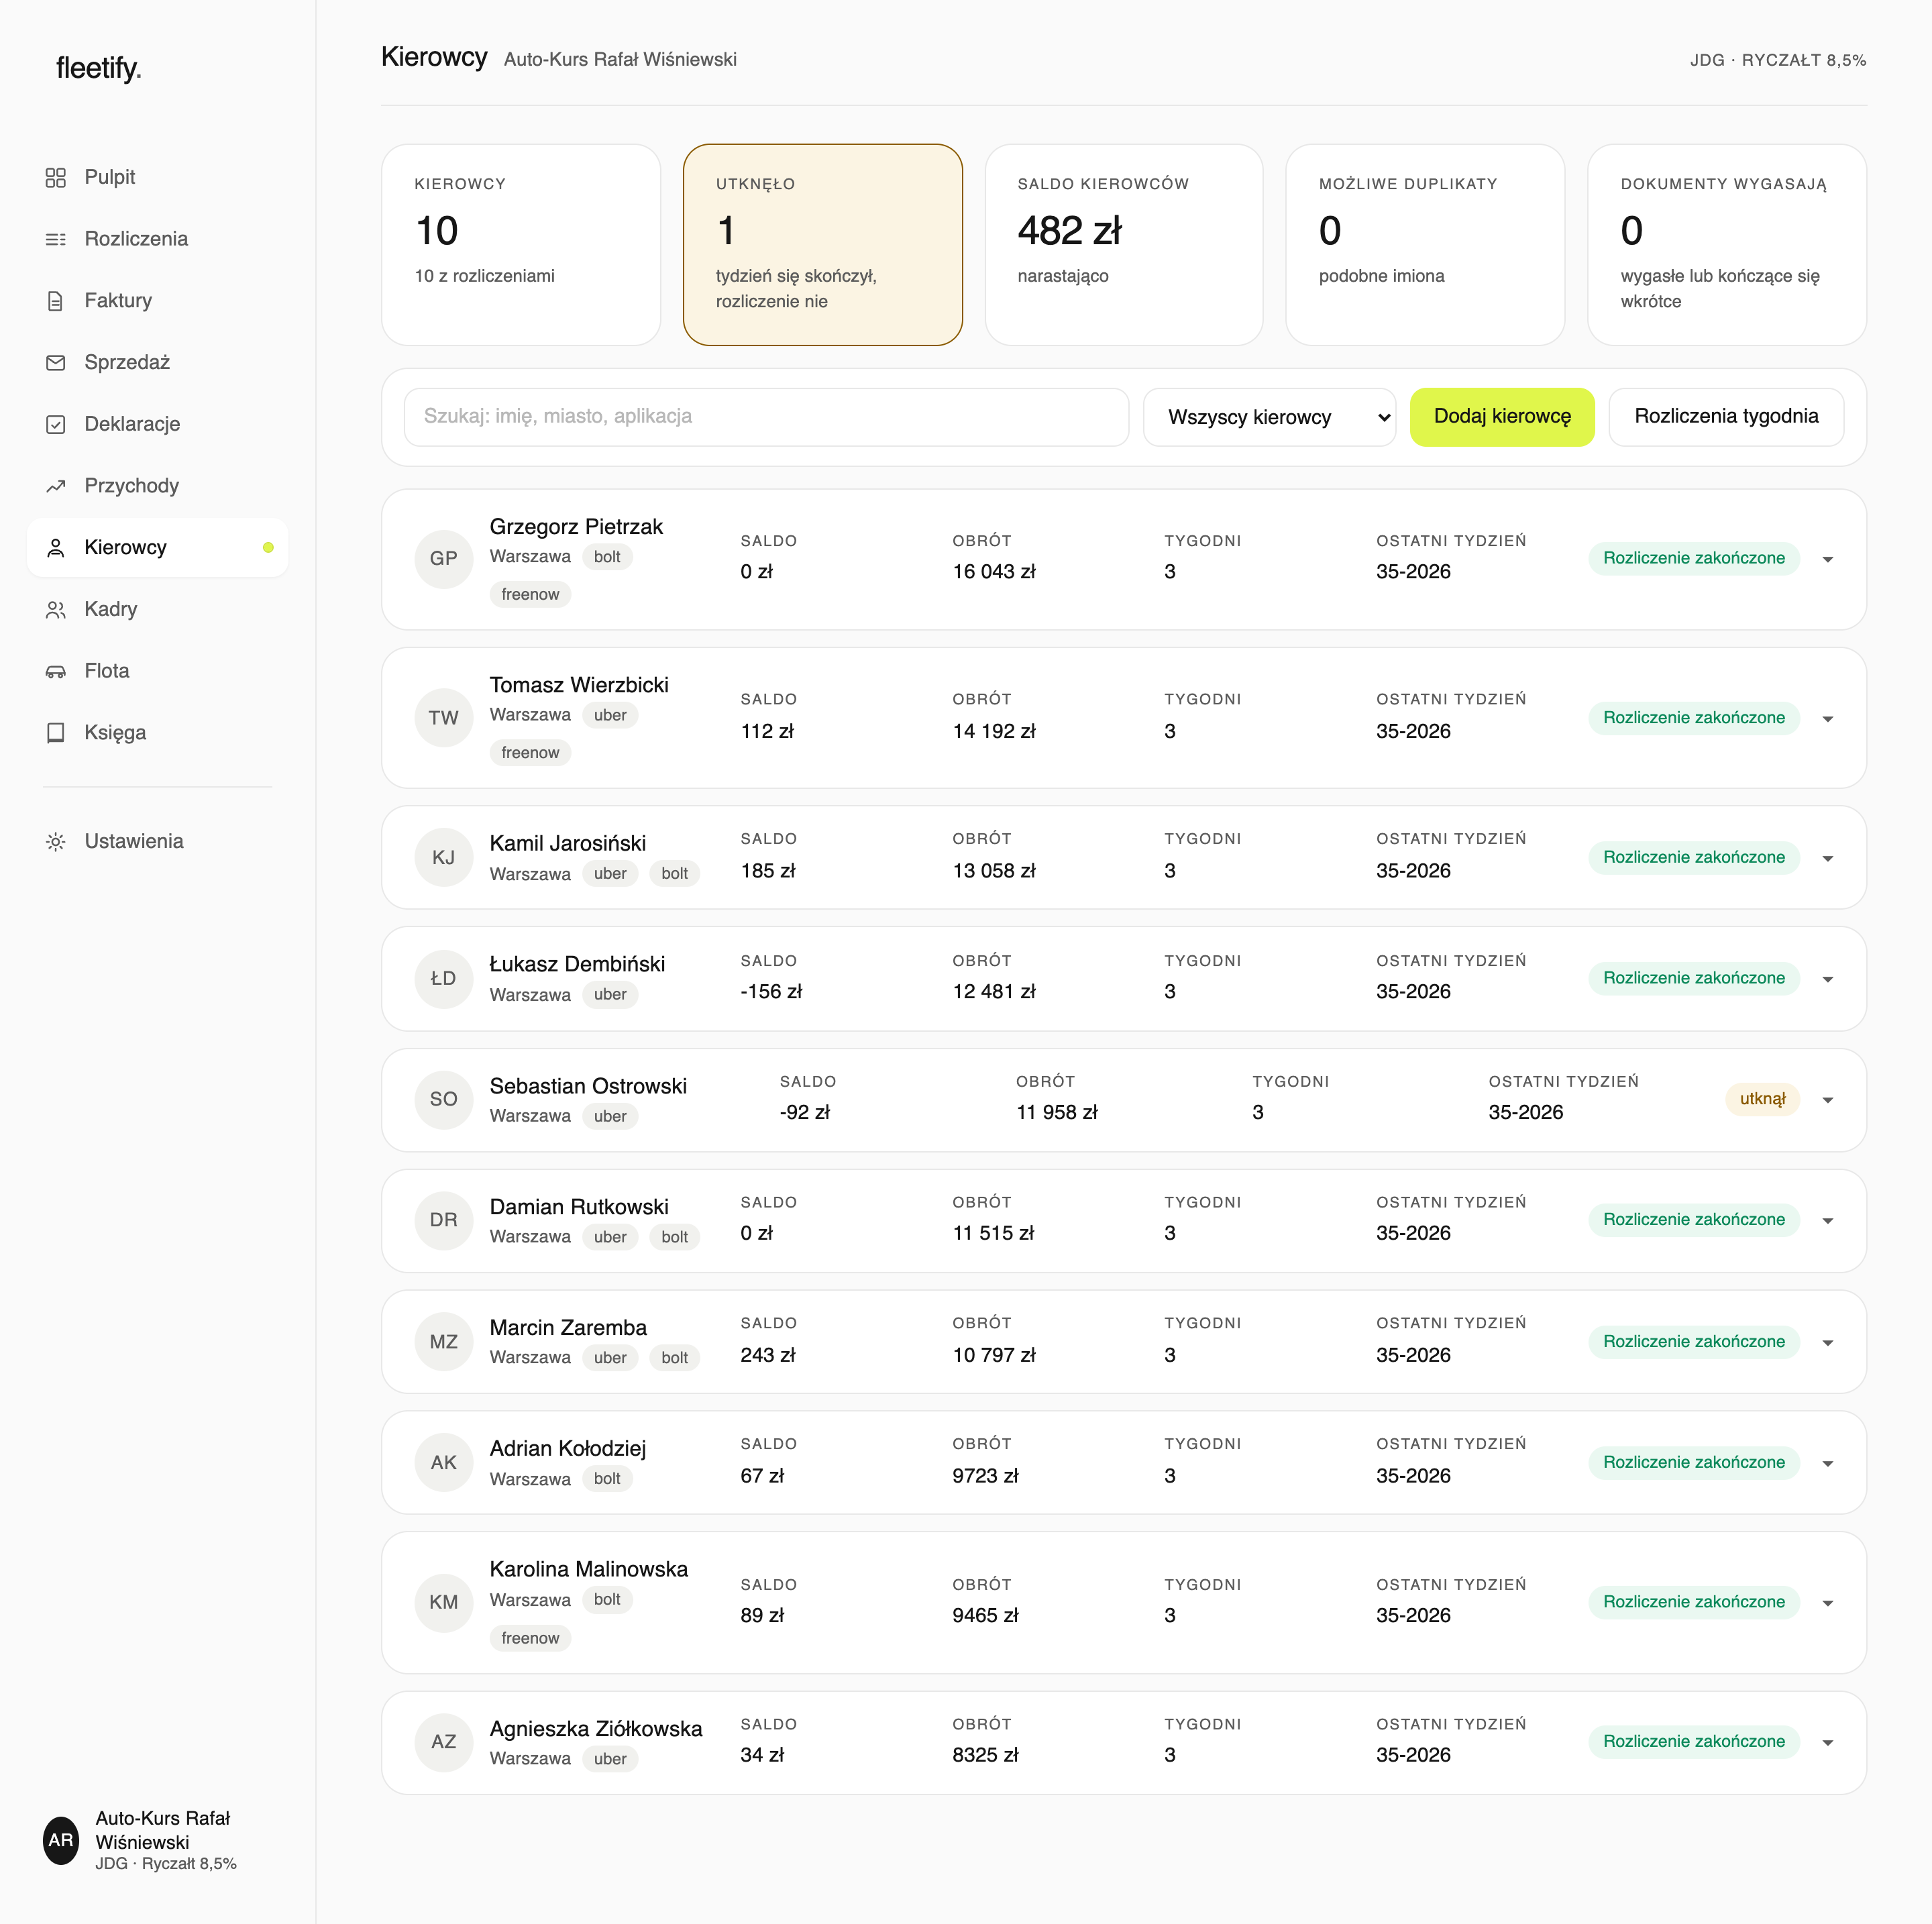Expand Sebastian Ostrowski row arrow
The image size is (1932, 1924).
pos(1827,1100)
